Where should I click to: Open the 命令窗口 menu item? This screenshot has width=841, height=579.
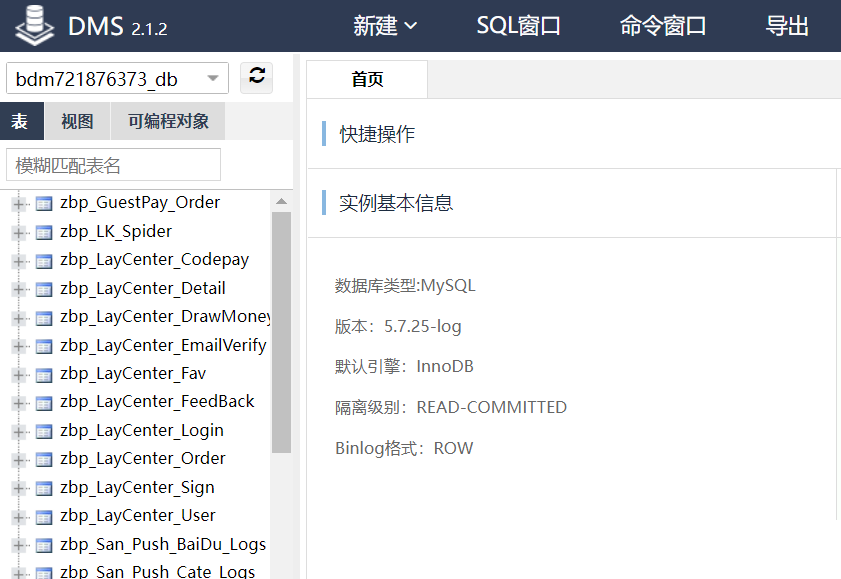pyautogui.click(x=662, y=25)
